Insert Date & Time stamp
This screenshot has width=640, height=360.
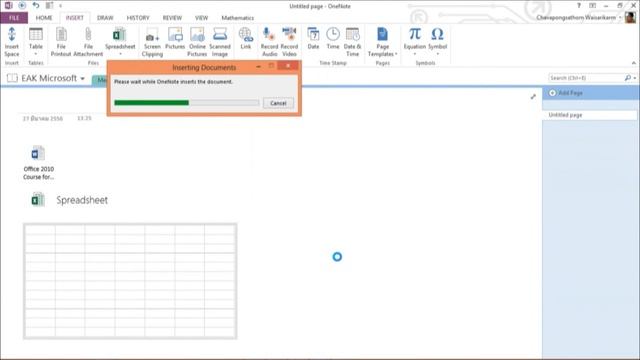[352, 42]
